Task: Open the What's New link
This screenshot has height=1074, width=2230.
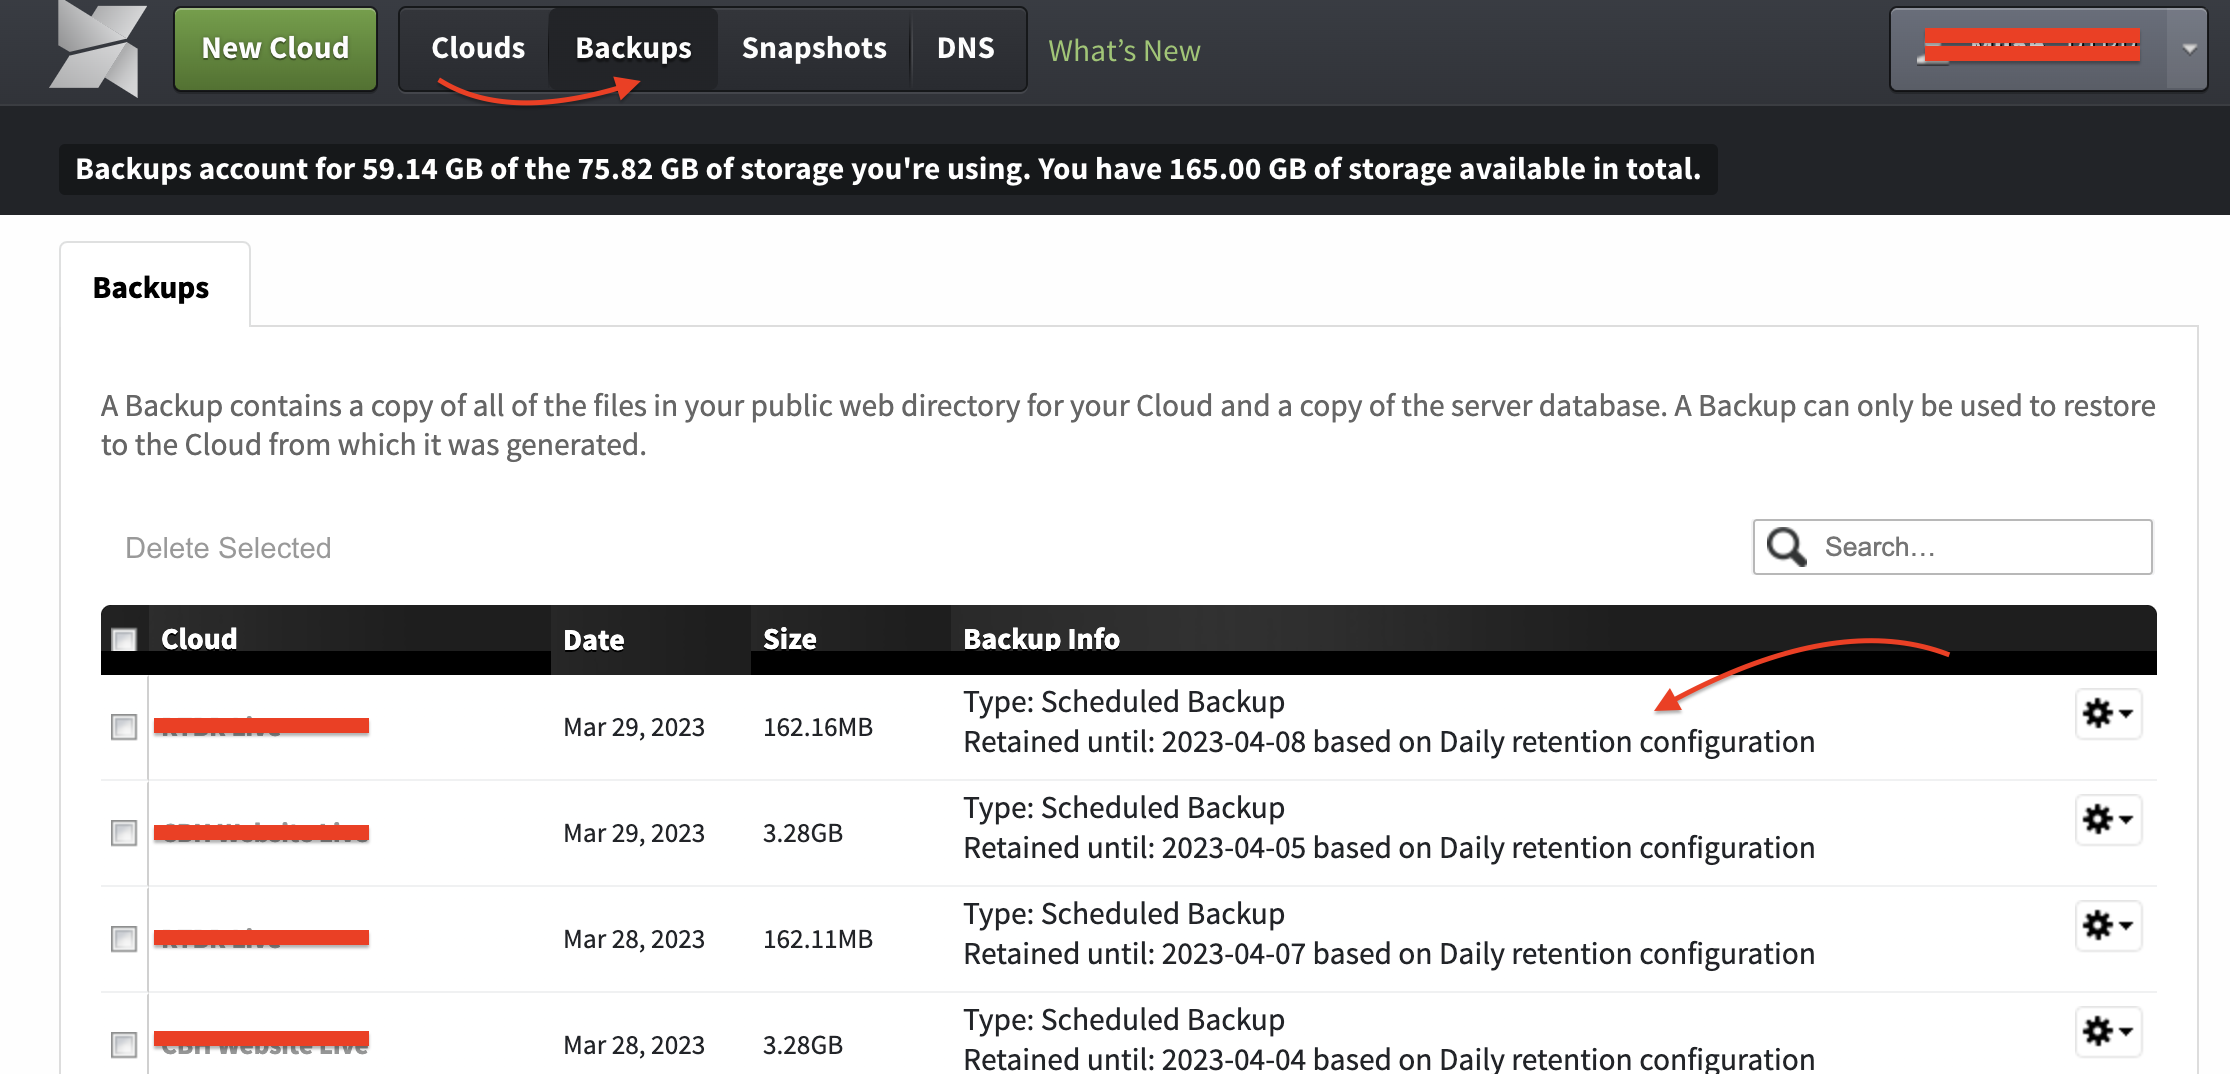Action: tap(1123, 50)
